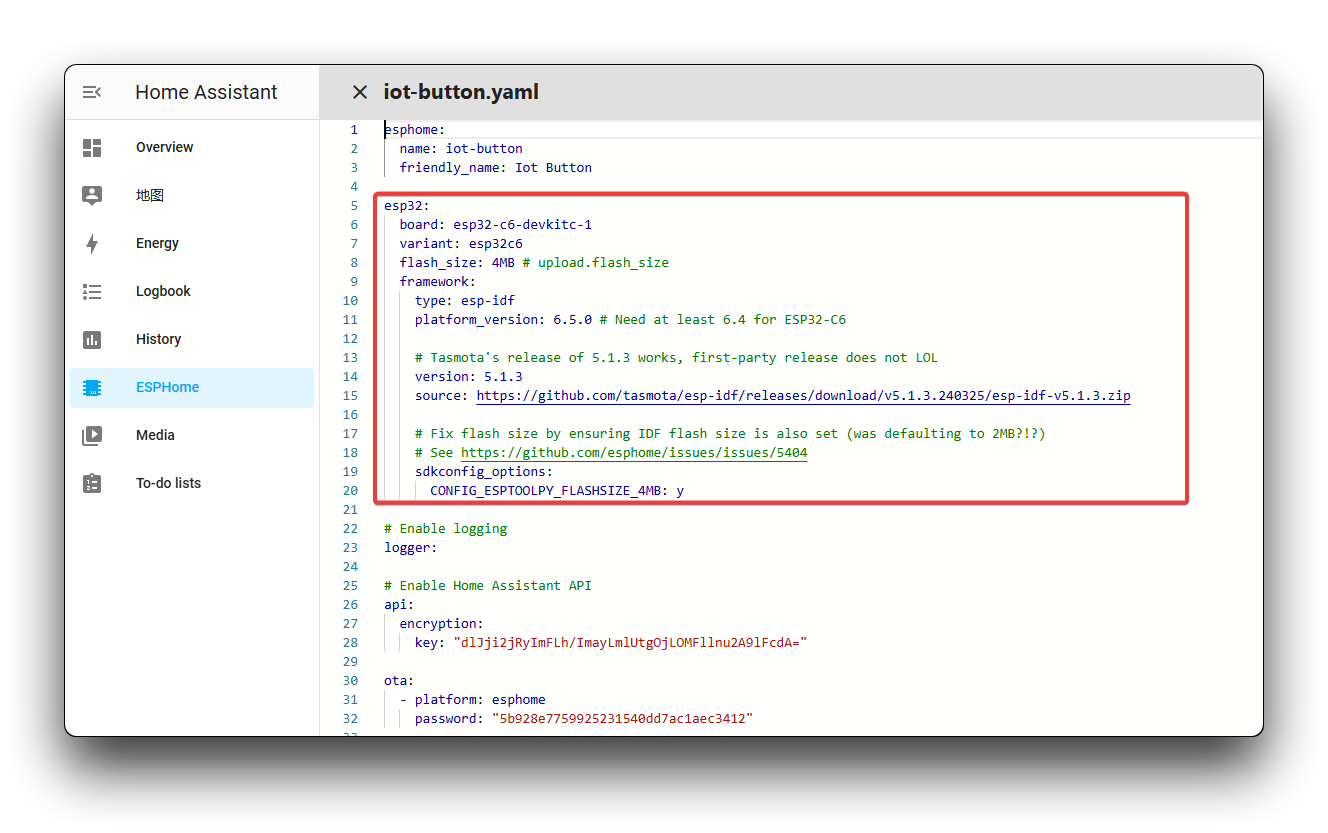Open the esphome issues 5404 link
Image resolution: width=1328 pixels, height=833 pixels.
pos(634,452)
